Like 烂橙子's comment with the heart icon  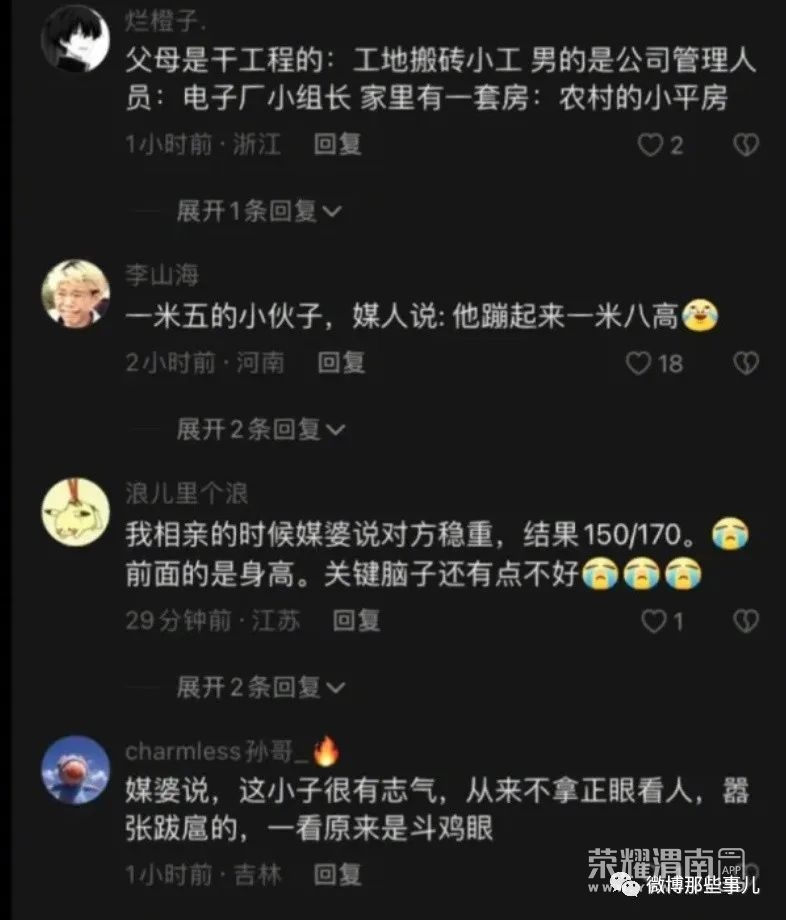point(650,145)
